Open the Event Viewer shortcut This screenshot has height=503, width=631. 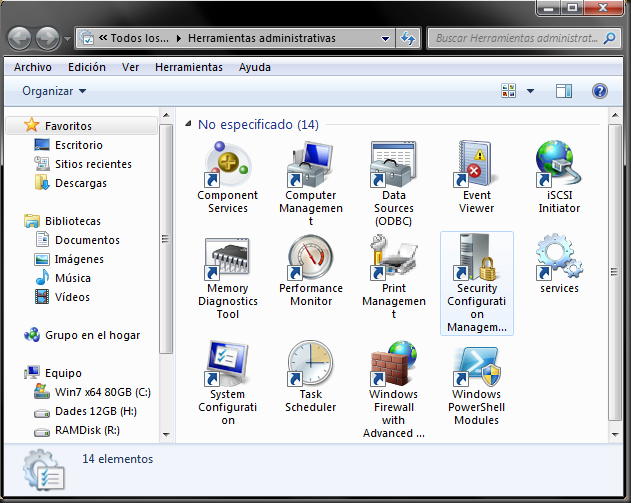pyautogui.click(x=476, y=165)
